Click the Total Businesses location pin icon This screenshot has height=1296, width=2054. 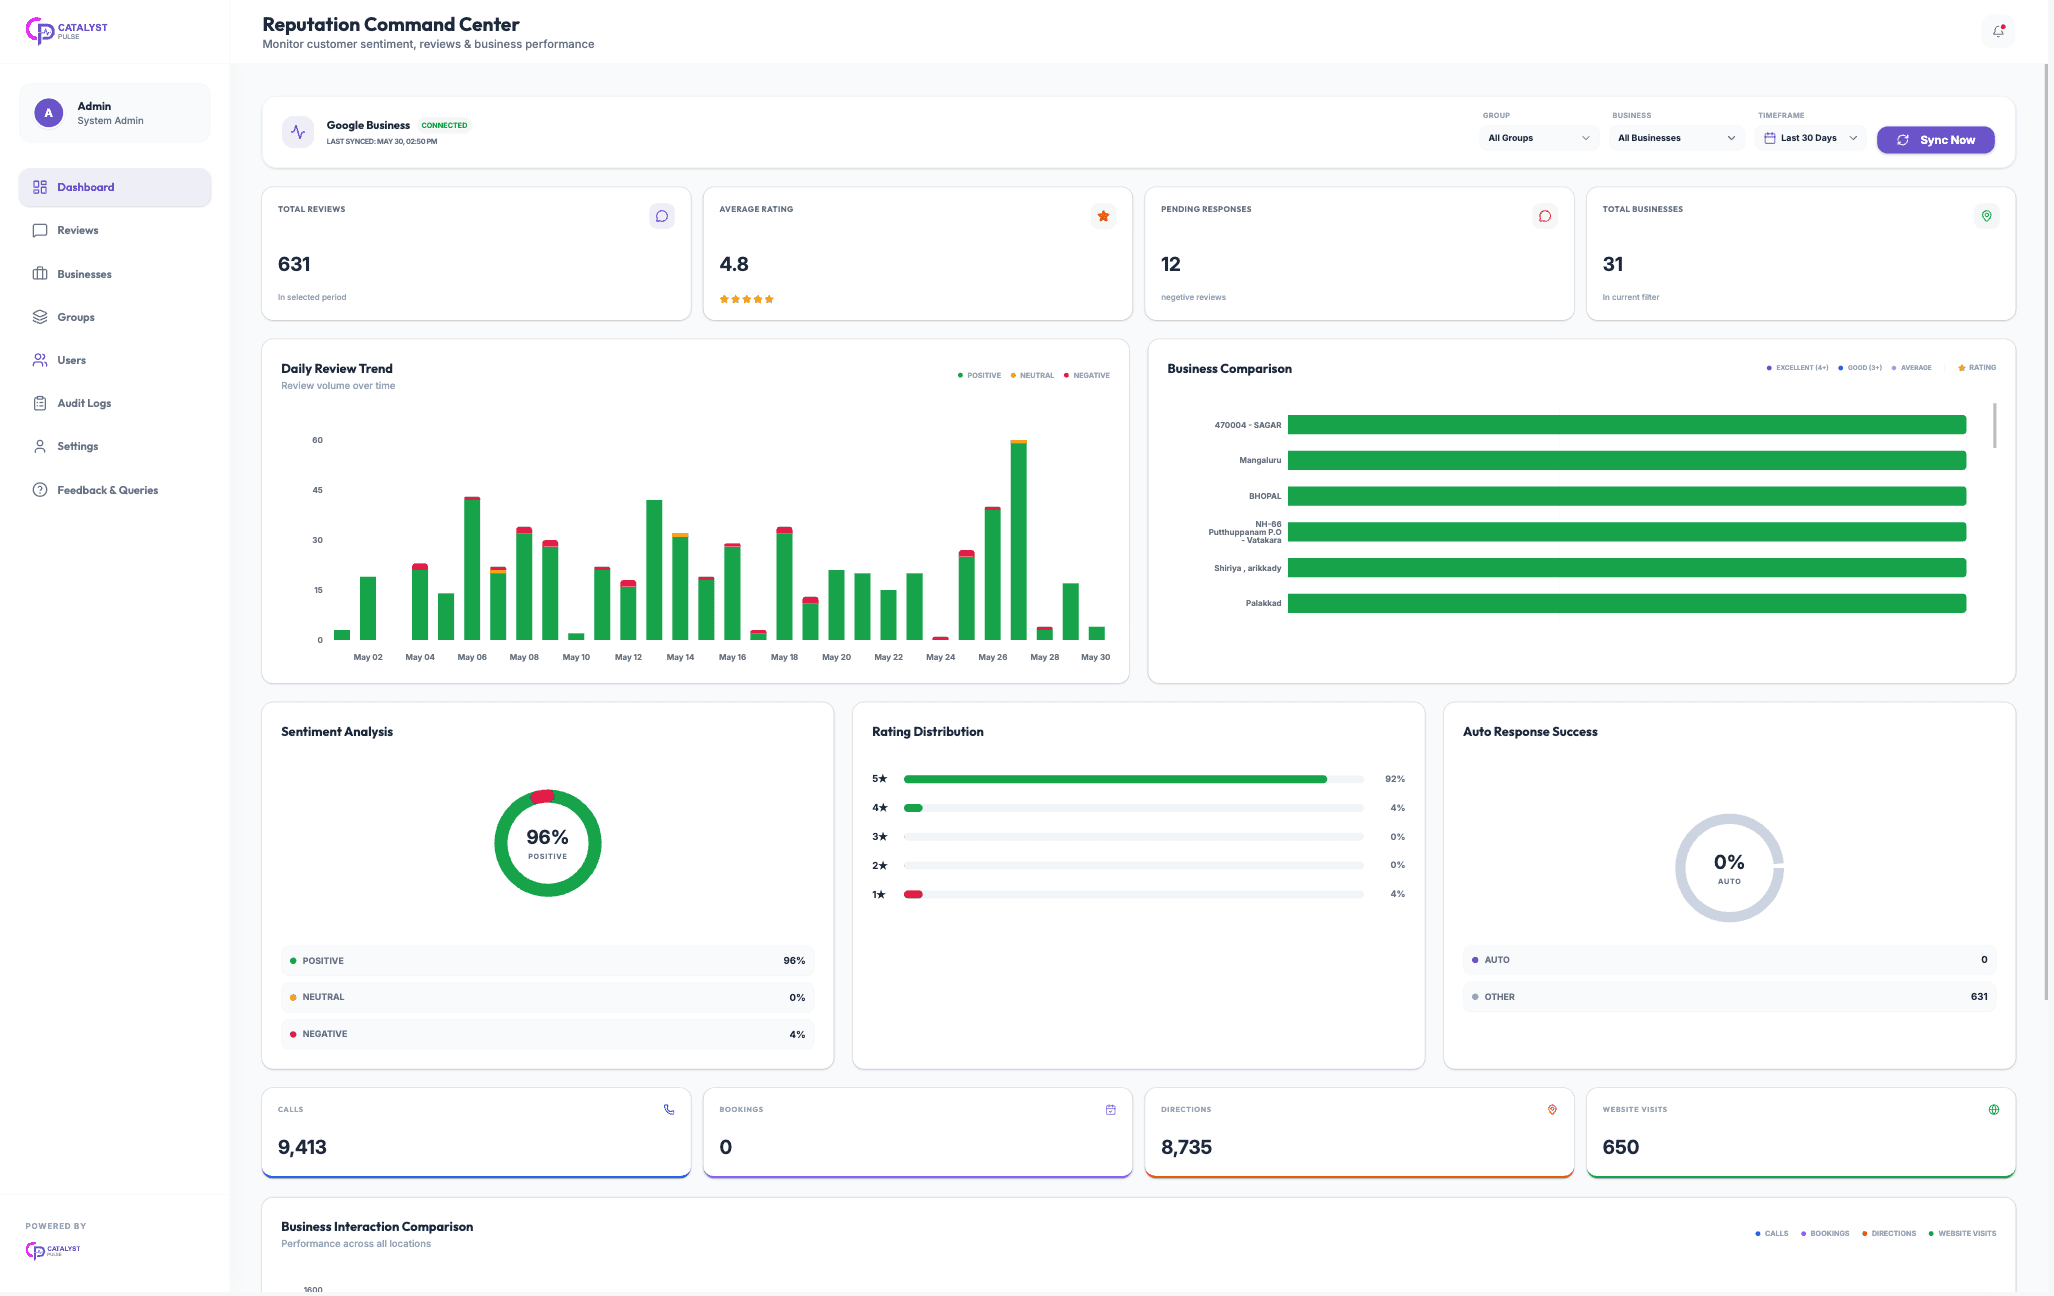click(x=1987, y=216)
